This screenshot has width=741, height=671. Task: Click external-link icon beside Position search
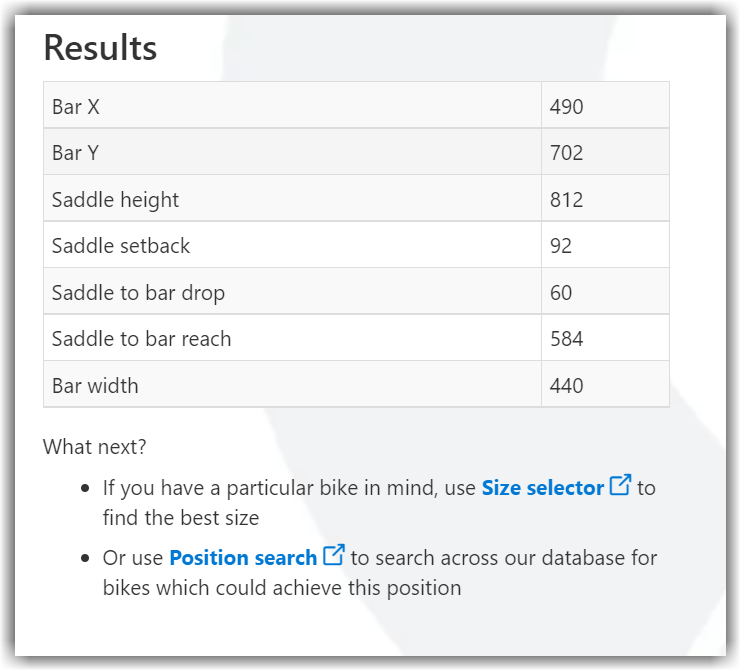(334, 555)
